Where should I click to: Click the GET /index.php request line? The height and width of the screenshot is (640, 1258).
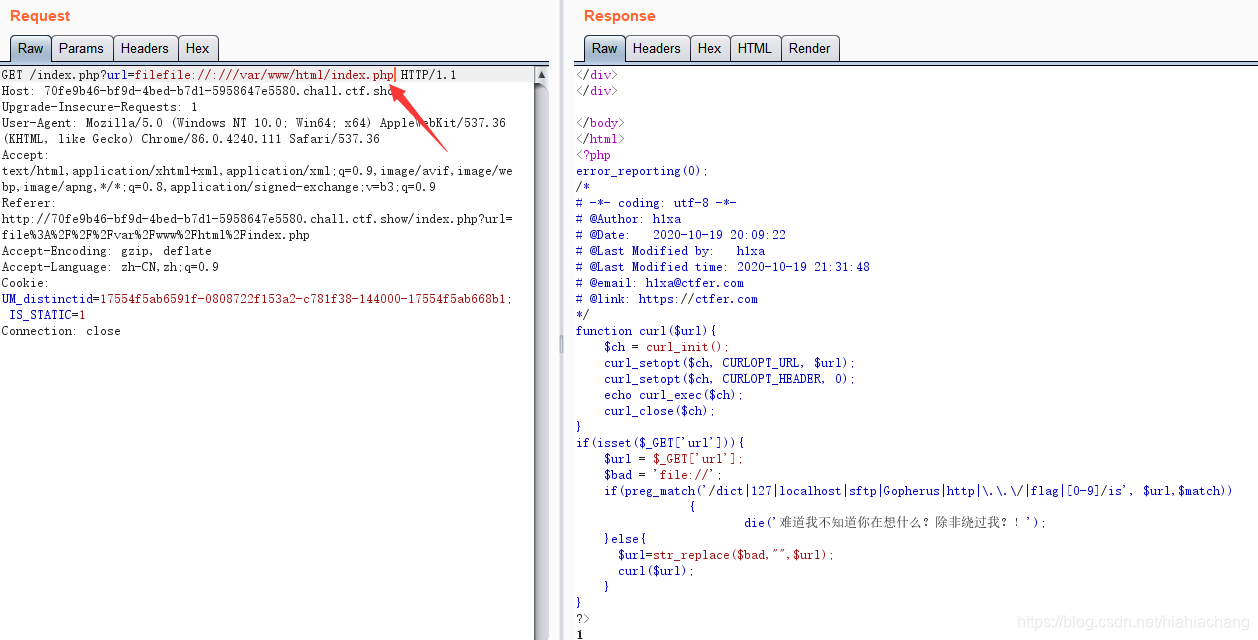point(229,75)
